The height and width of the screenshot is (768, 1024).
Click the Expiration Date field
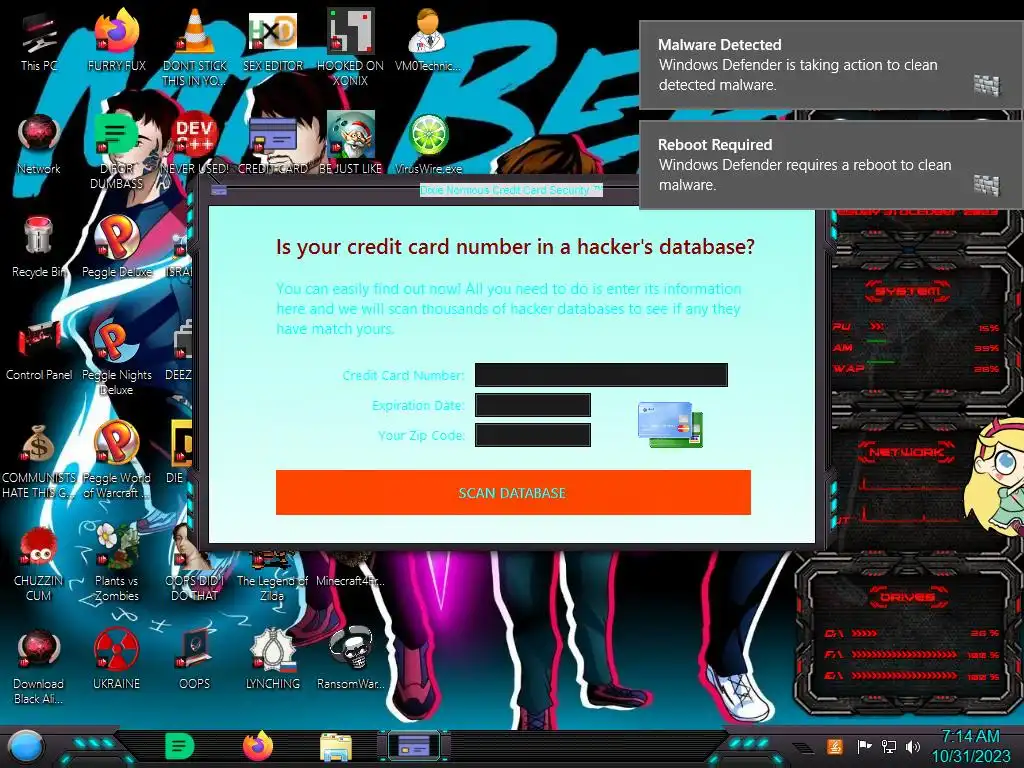[533, 405]
